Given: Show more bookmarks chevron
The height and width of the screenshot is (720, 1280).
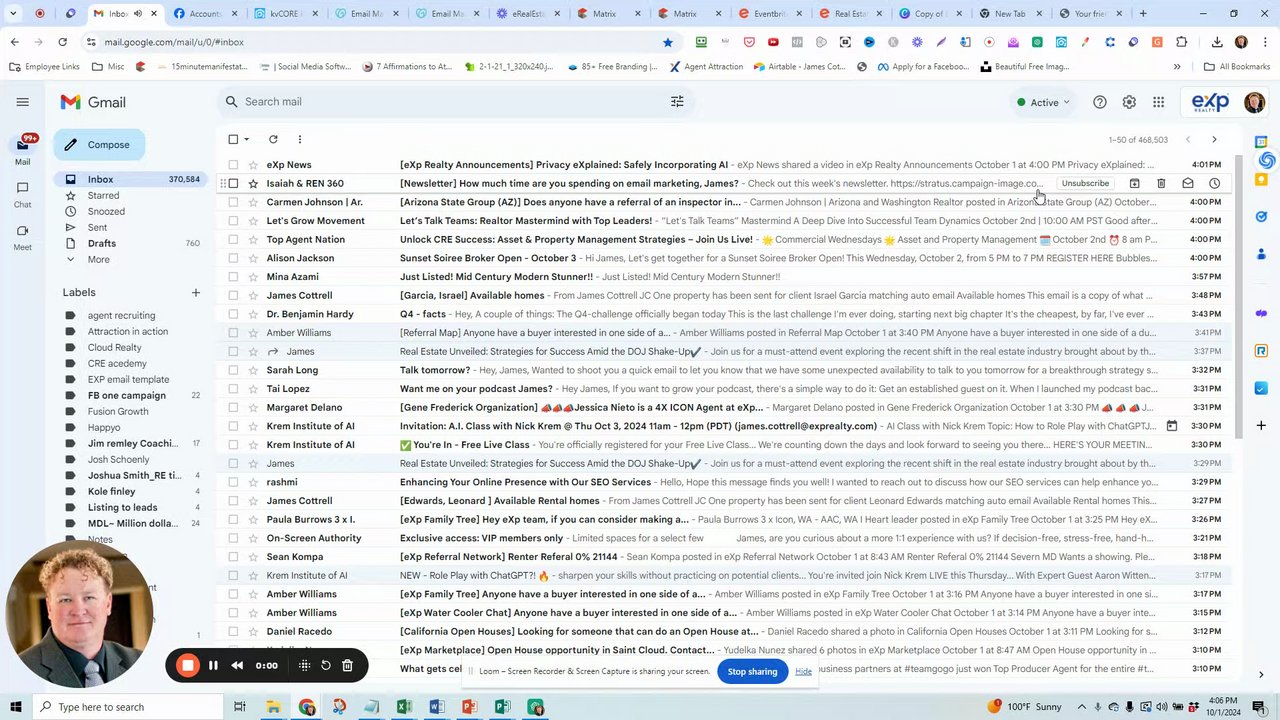Looking at the screenshot, I should pyautogui.click(x=1177, y=67).
